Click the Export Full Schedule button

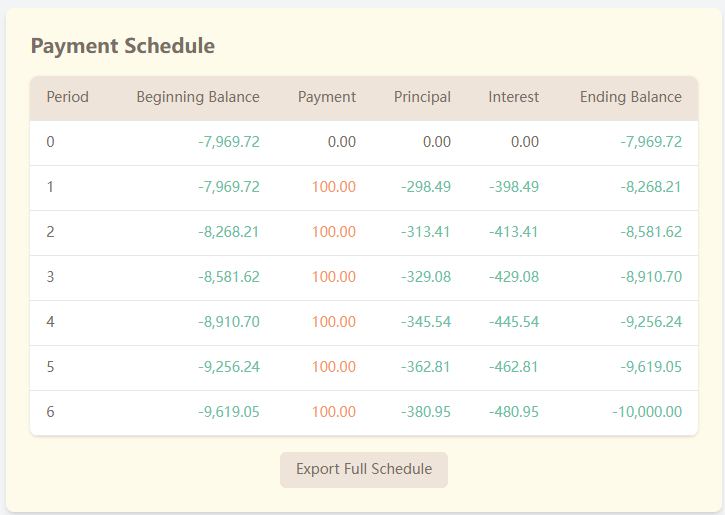[x=364, y=469]
